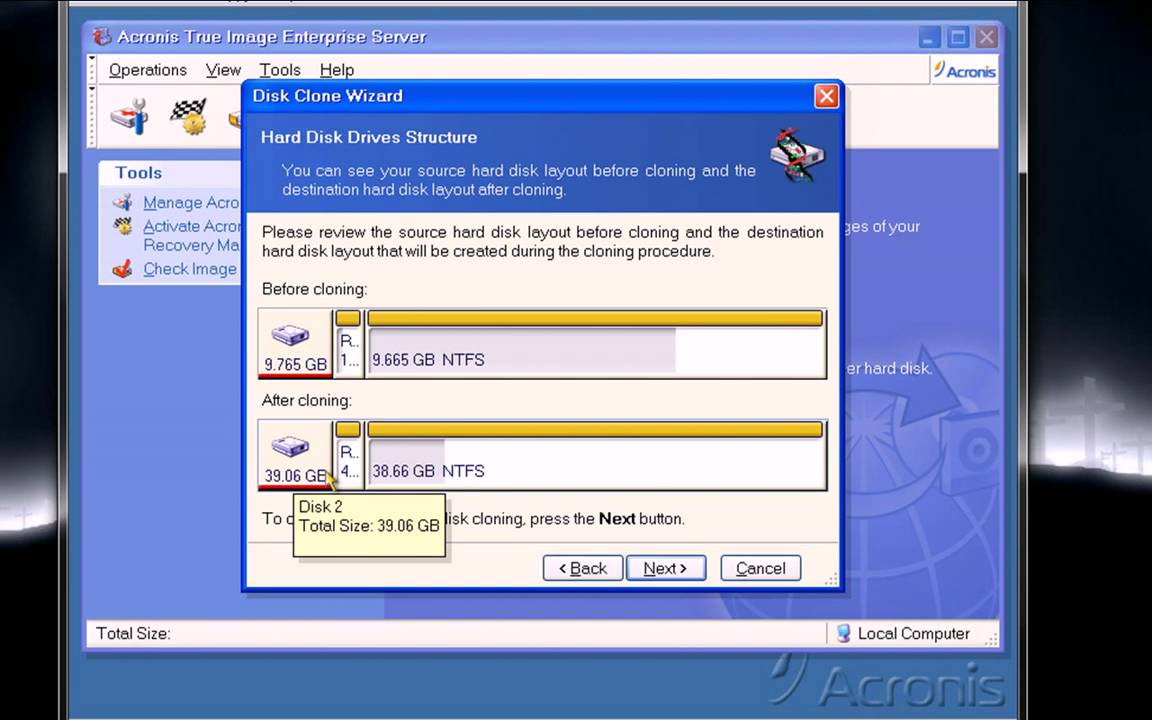This screenshot has height=720, width=1152.
Task: Select the 38.66 GB NTFS partition
Action: pos(594,455)
